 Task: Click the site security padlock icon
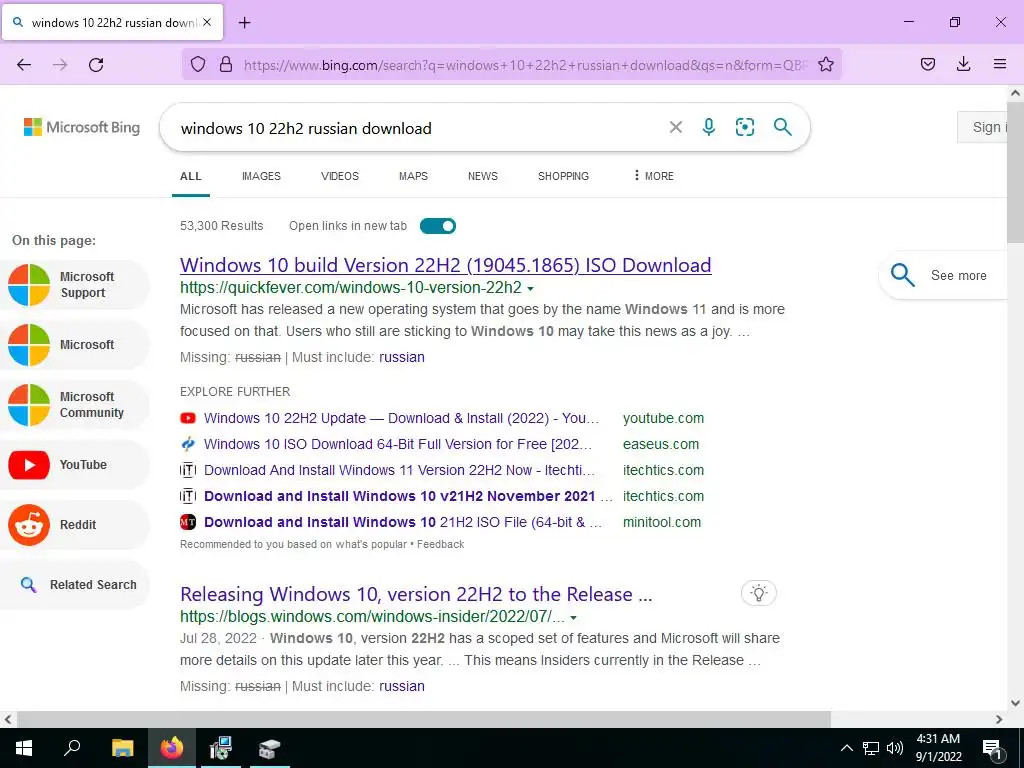tap(226, 64)
